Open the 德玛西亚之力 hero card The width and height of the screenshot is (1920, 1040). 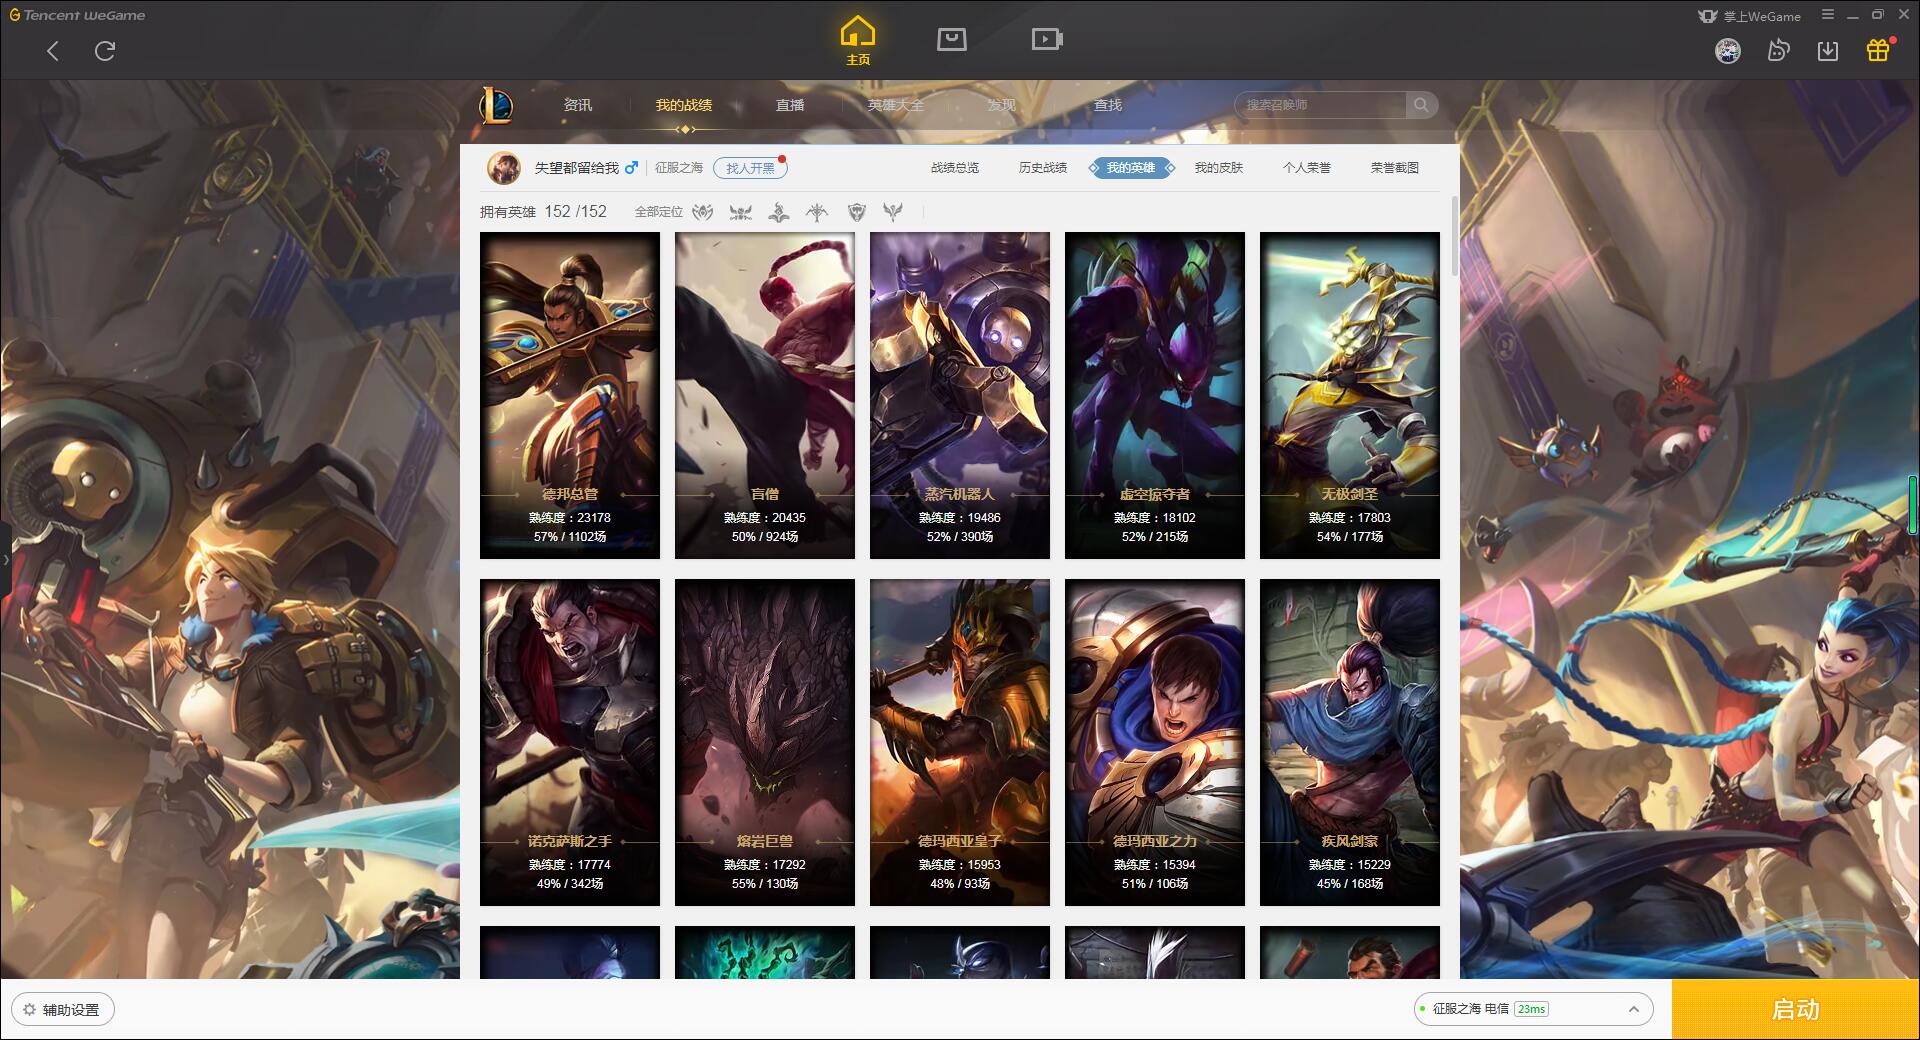pyautogui.click(x=1155, y=742)
